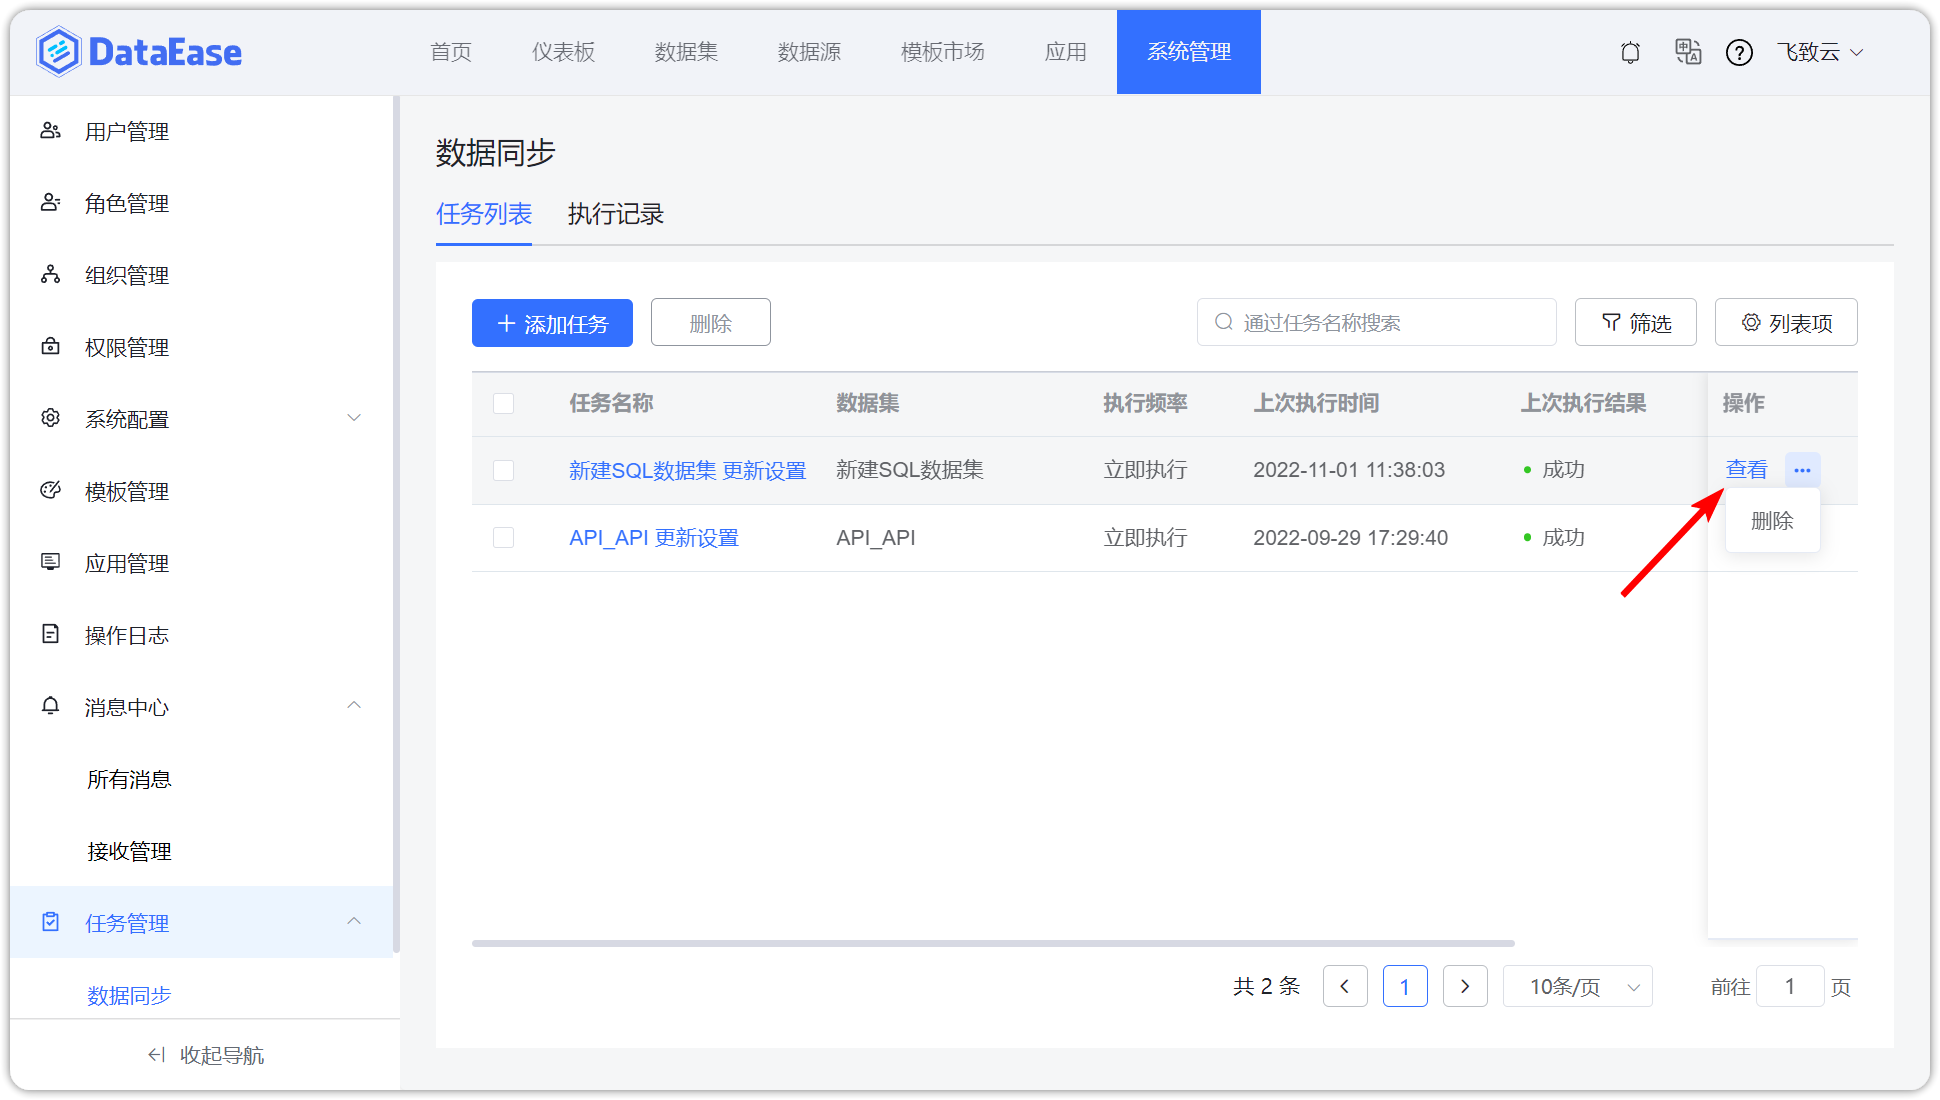Click the 用户管理 sidebar icon
The height and width of the screenshot is (1100, 1940).
pyautogui.click(x=50, y=131)
